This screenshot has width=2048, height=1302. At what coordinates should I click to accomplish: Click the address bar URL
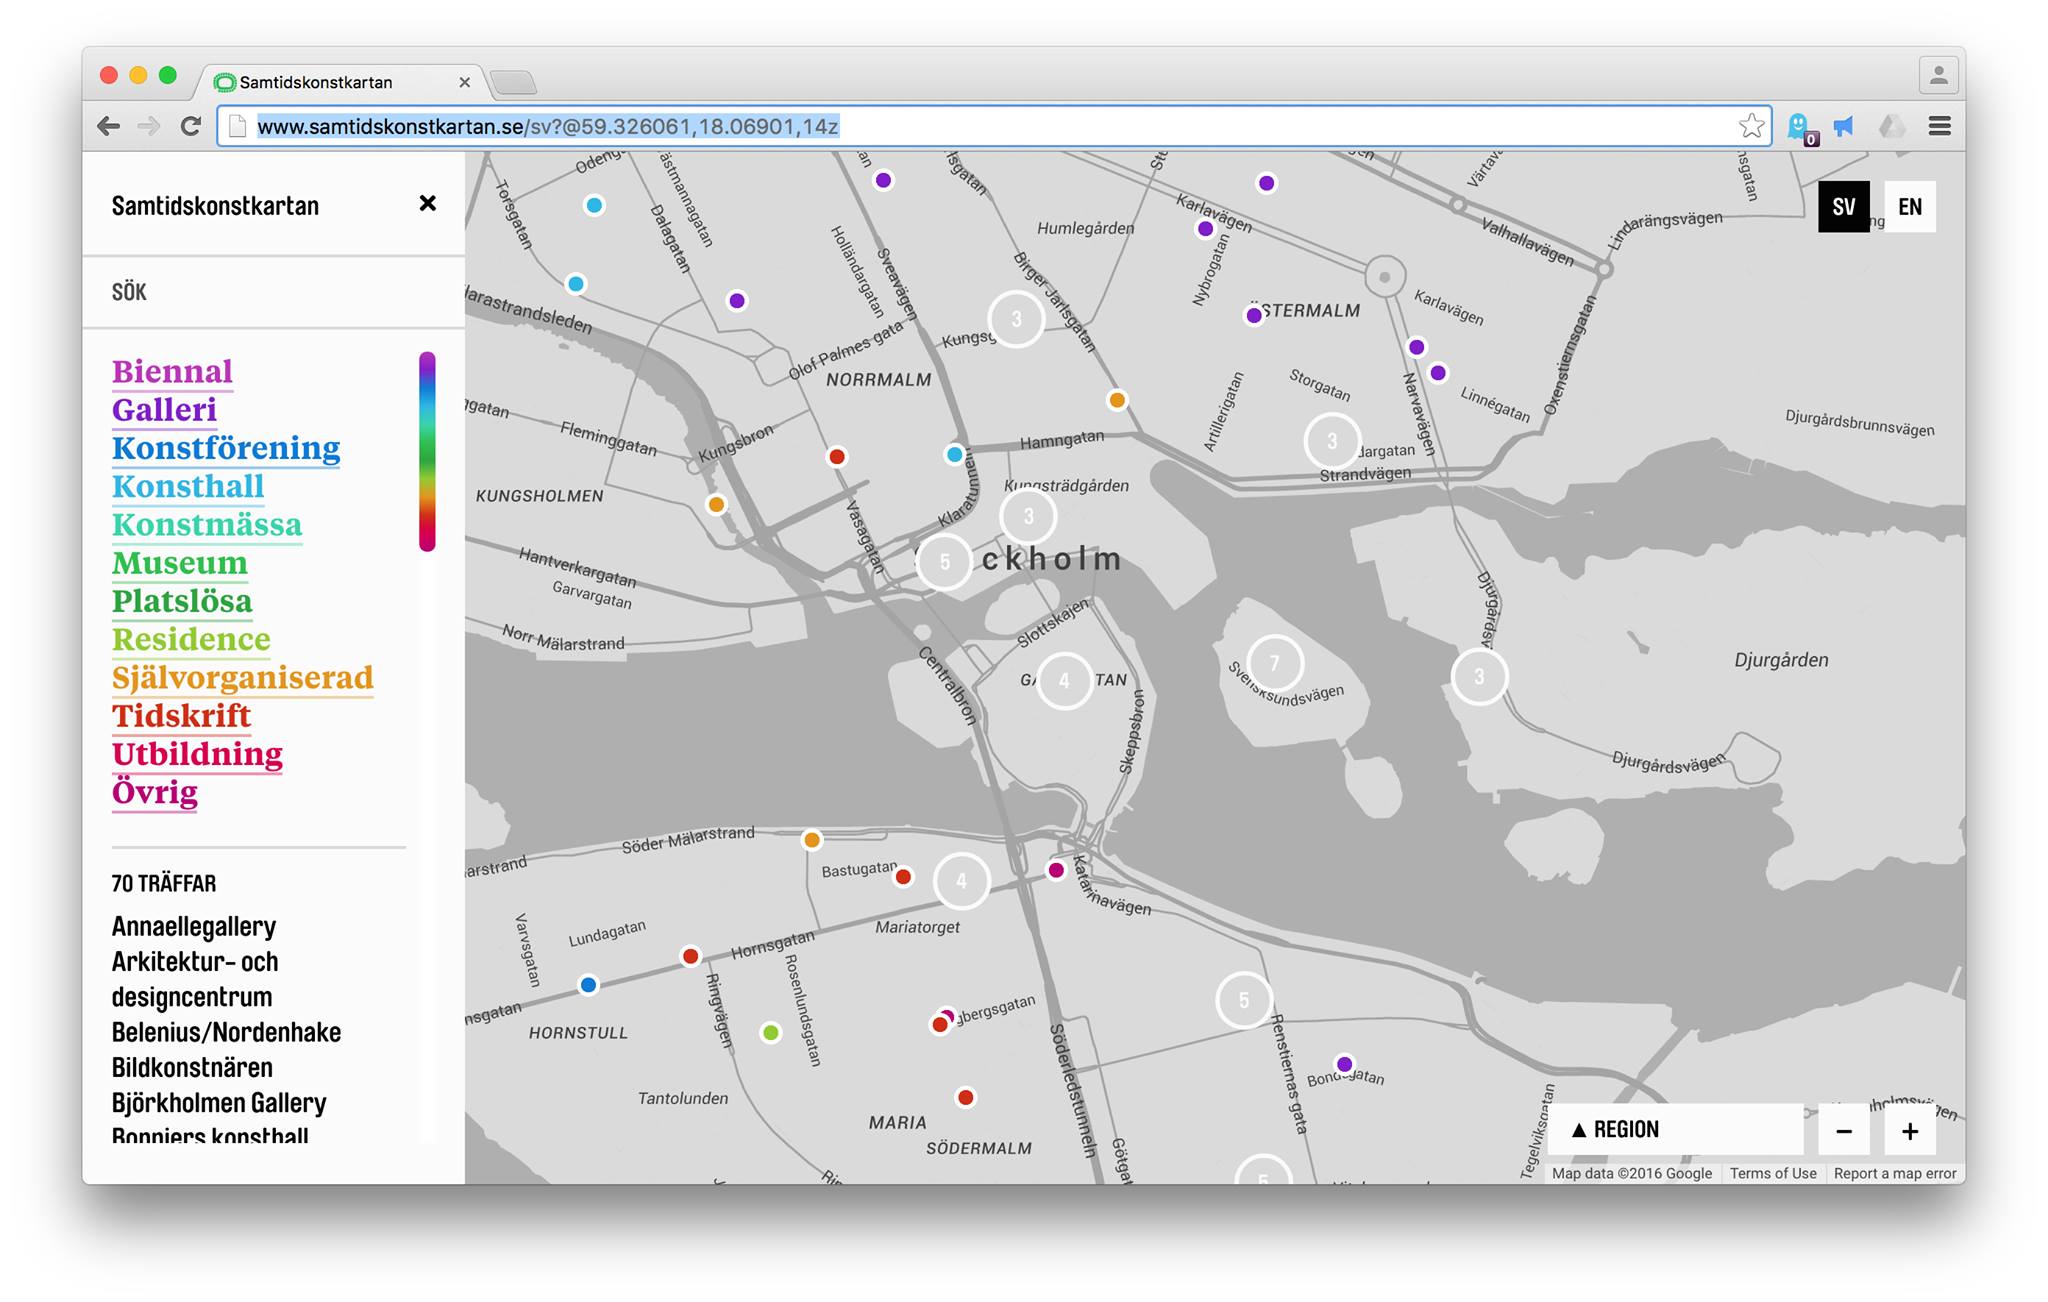tap(548, 127)
